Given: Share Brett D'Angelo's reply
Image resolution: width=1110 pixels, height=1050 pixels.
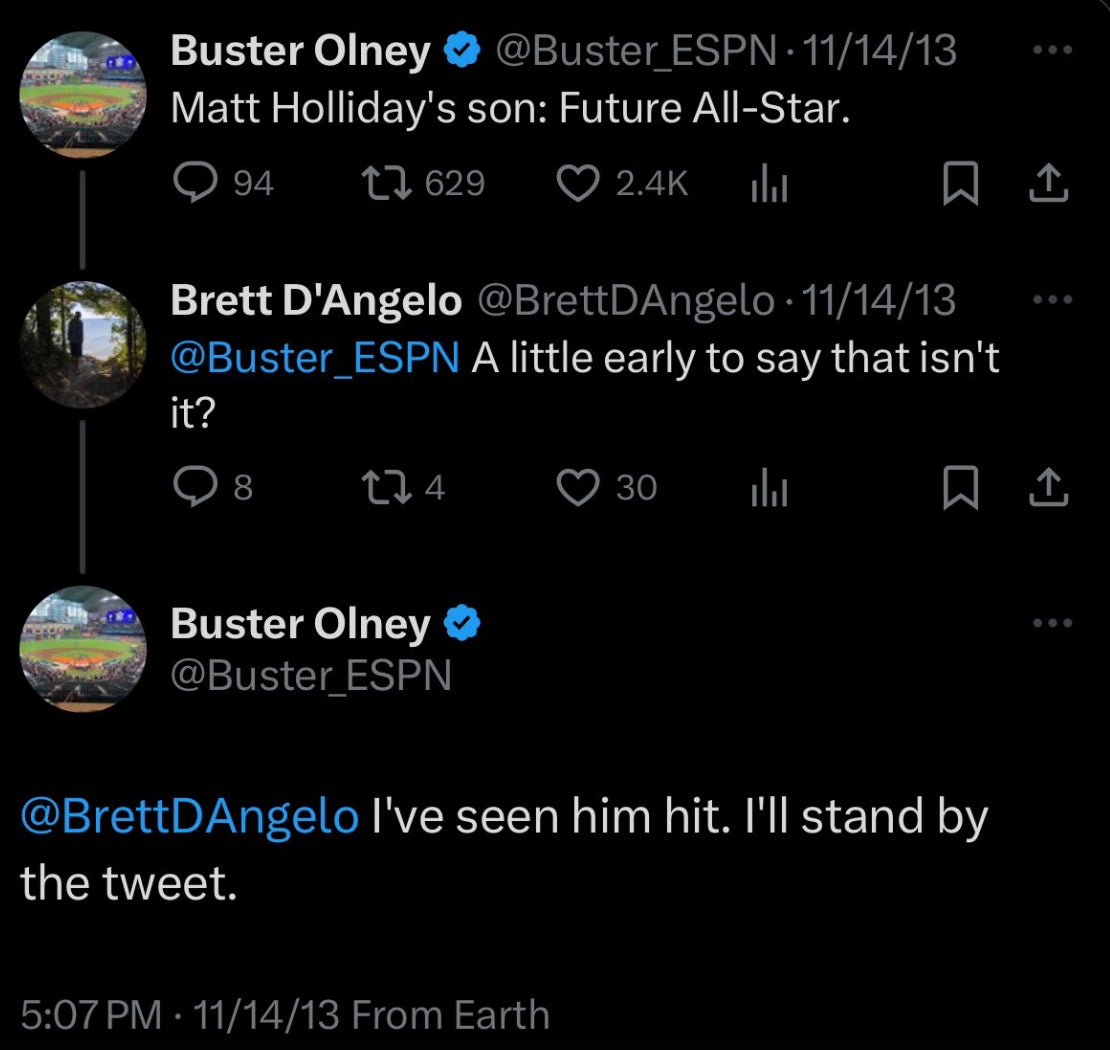Looking at the screenshot, I should coord(1049,487).
